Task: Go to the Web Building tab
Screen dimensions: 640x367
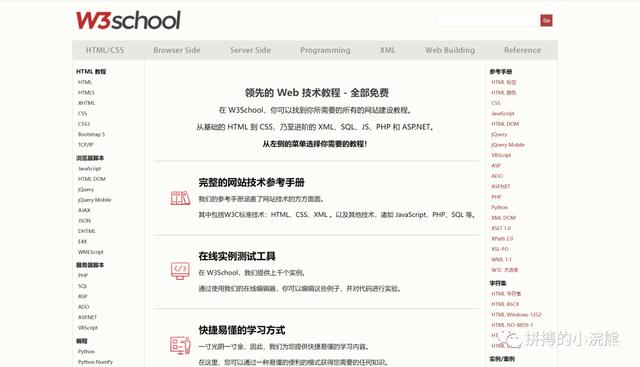Action: [x=450, y=50]
